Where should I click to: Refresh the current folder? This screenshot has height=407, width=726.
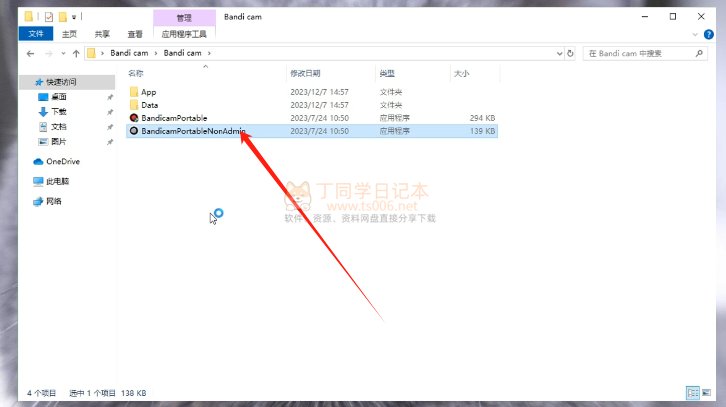coord(570,54)
